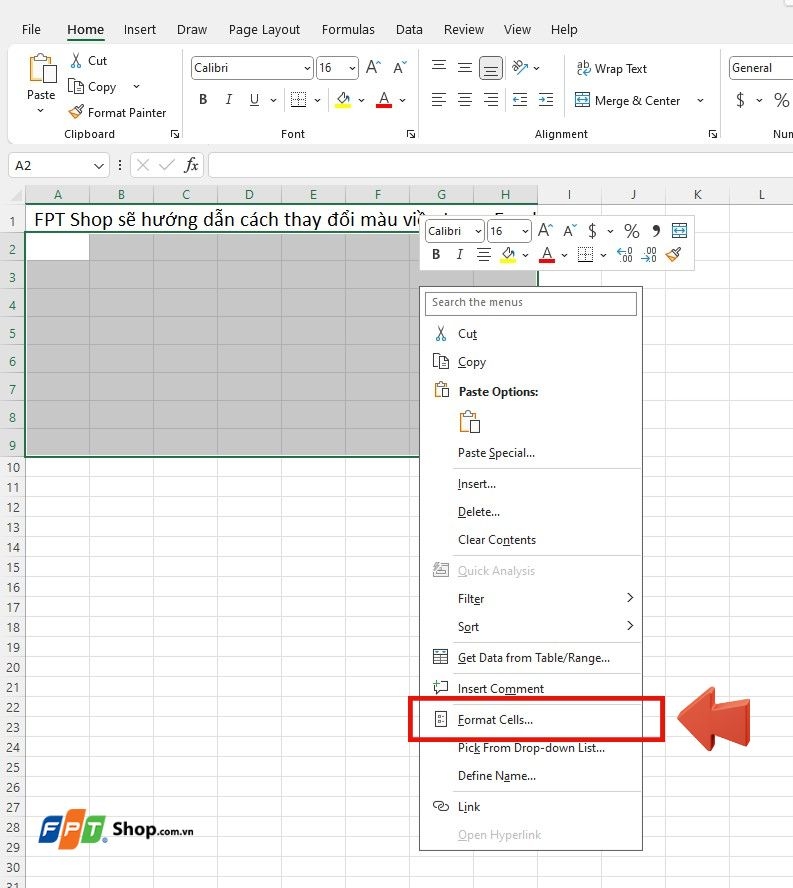The image size is (793, 888).
Task: Open Alignment settings dialog launcher
Action: [713, 134]
